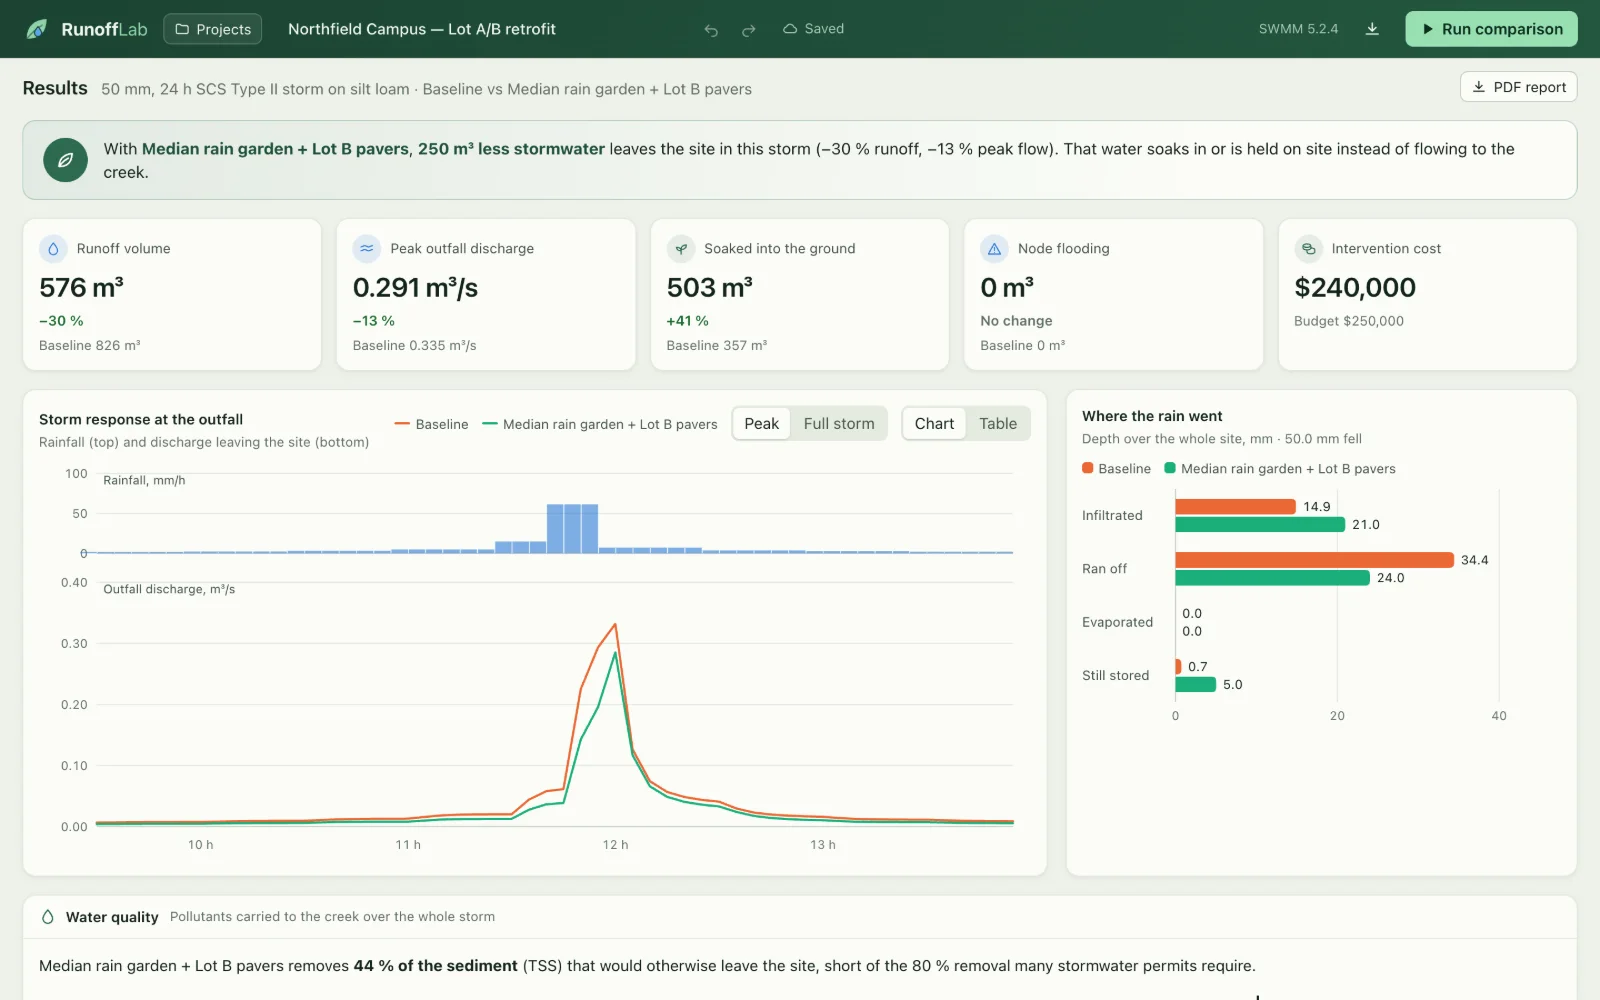The width and height of the screenshot is (1600, 1000).
Task: Switch chart range to Full storm
Action: point(839,424)
